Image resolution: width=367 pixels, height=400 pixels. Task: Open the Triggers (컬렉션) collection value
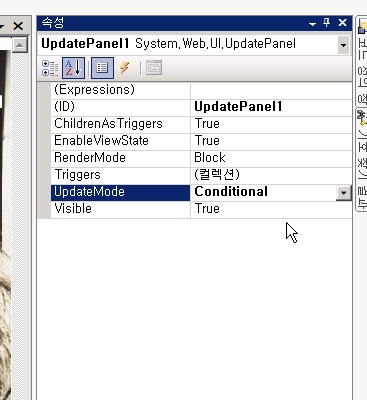pyautogui.click(x=271, y=175)
